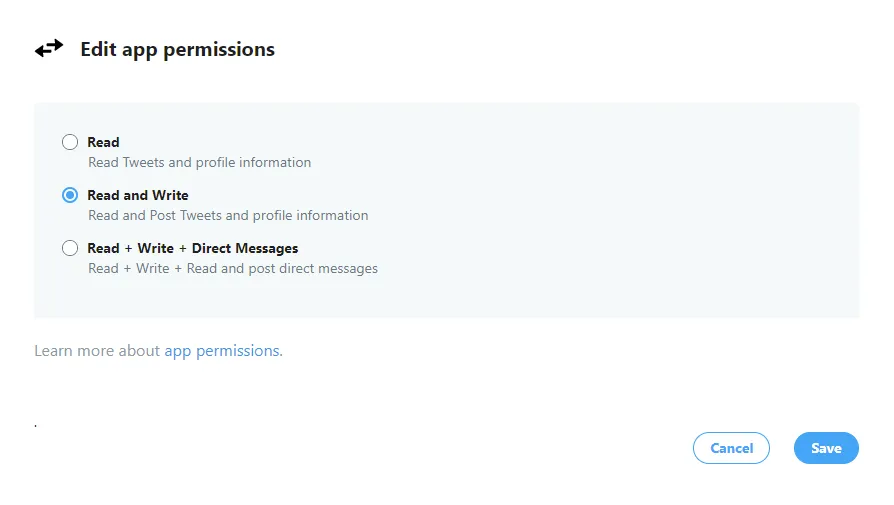894x505 pixels.
Task: Click the two-way arrows icon beside the title
Action: (x=49, y=48)
